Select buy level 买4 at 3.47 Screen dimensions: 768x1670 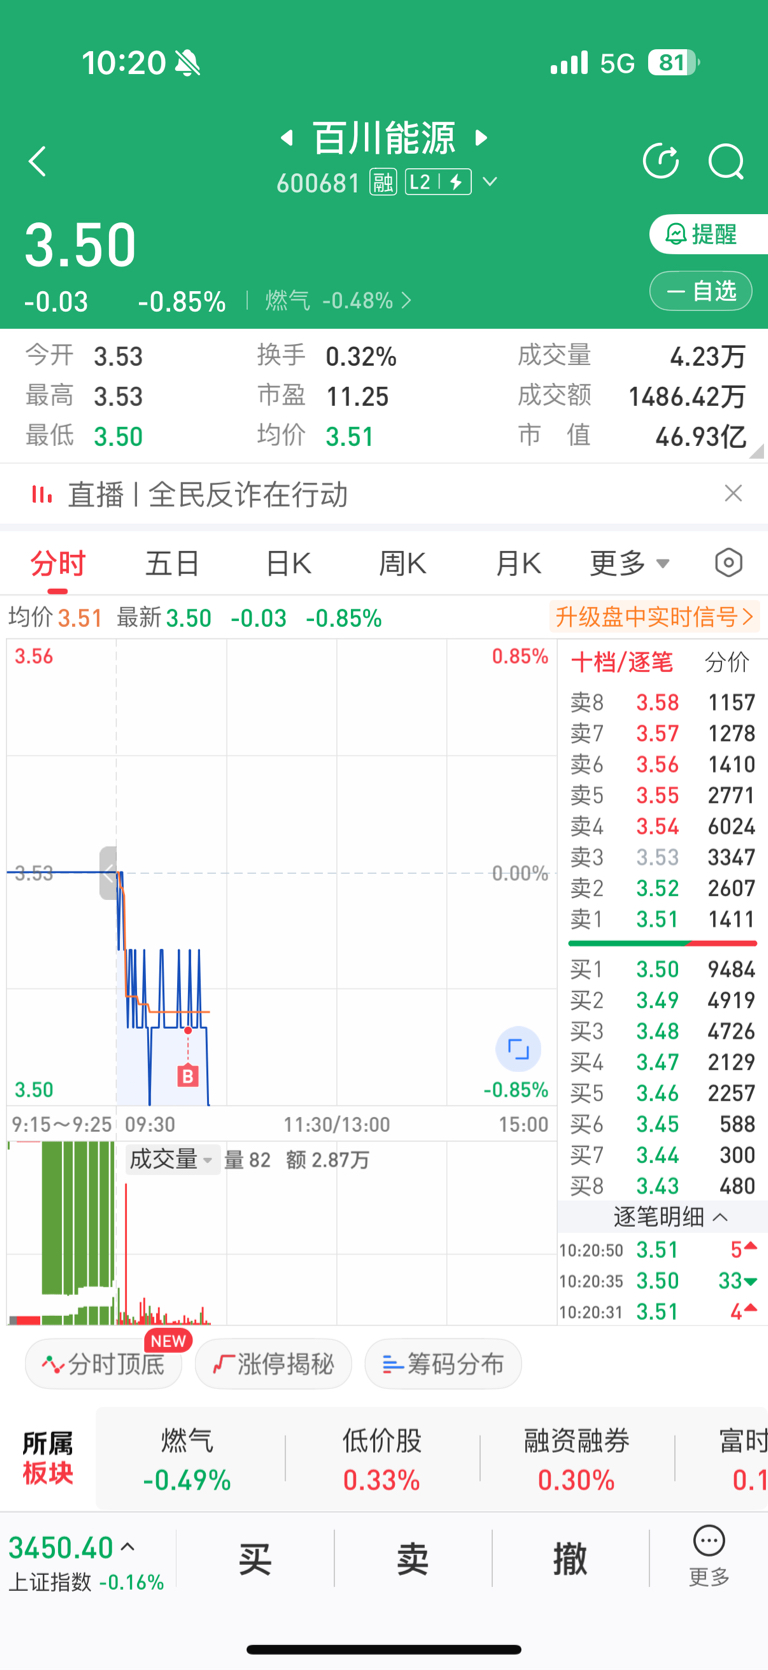[662, 1062]
